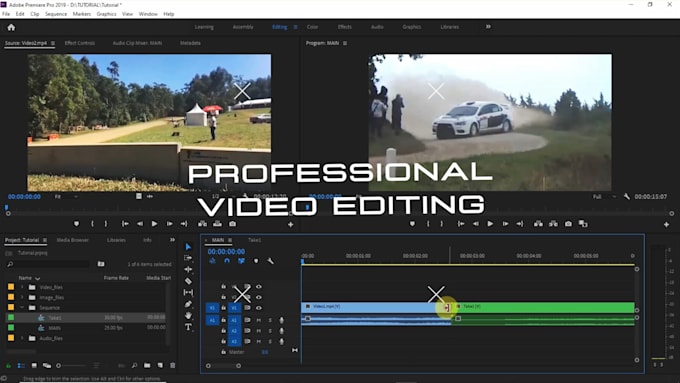This screenshot has width=680, height=383.
Task: Select the Razor tool
Action: point(188,281)
